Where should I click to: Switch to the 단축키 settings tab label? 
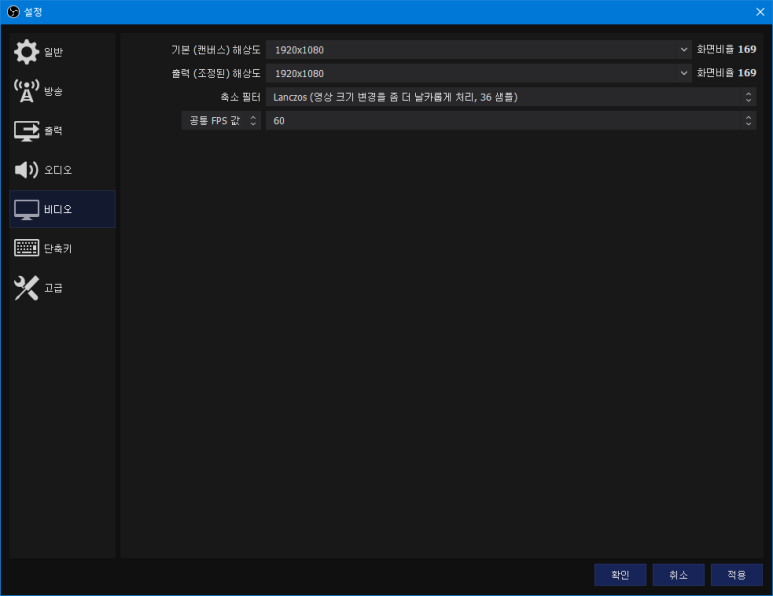coord(58,248)
